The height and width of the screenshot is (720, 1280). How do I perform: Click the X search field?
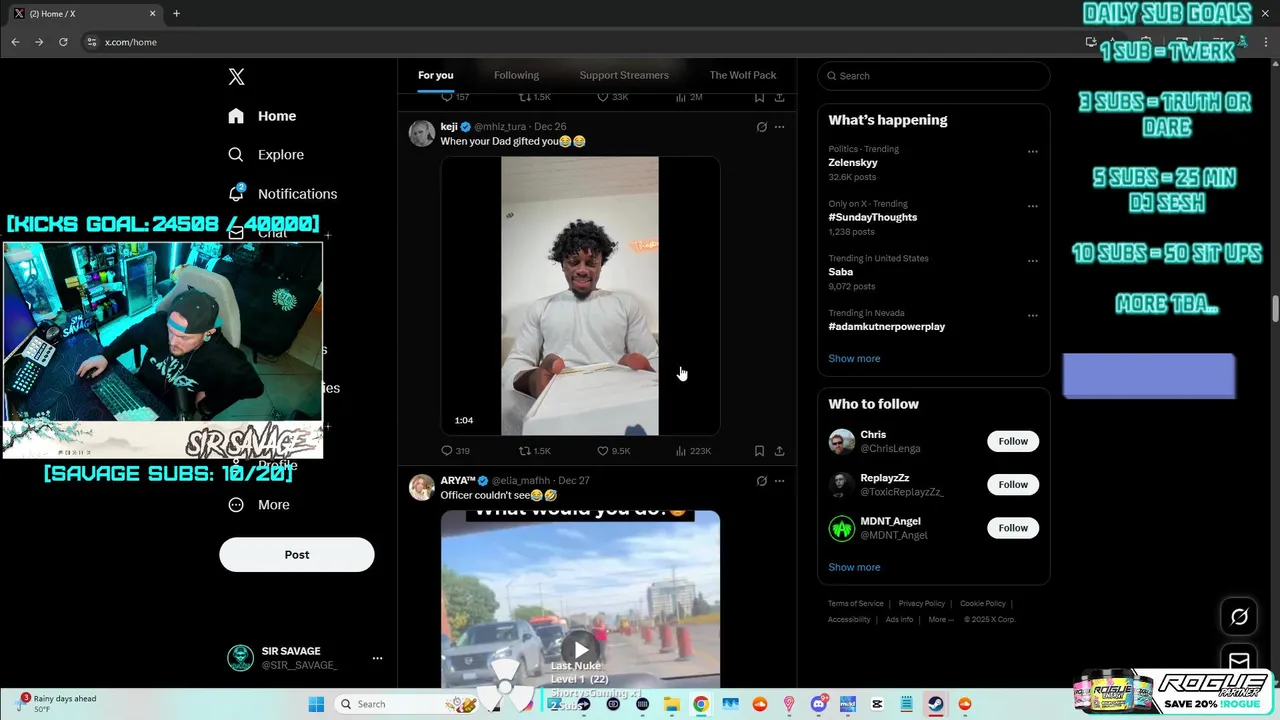pos(934,76)
